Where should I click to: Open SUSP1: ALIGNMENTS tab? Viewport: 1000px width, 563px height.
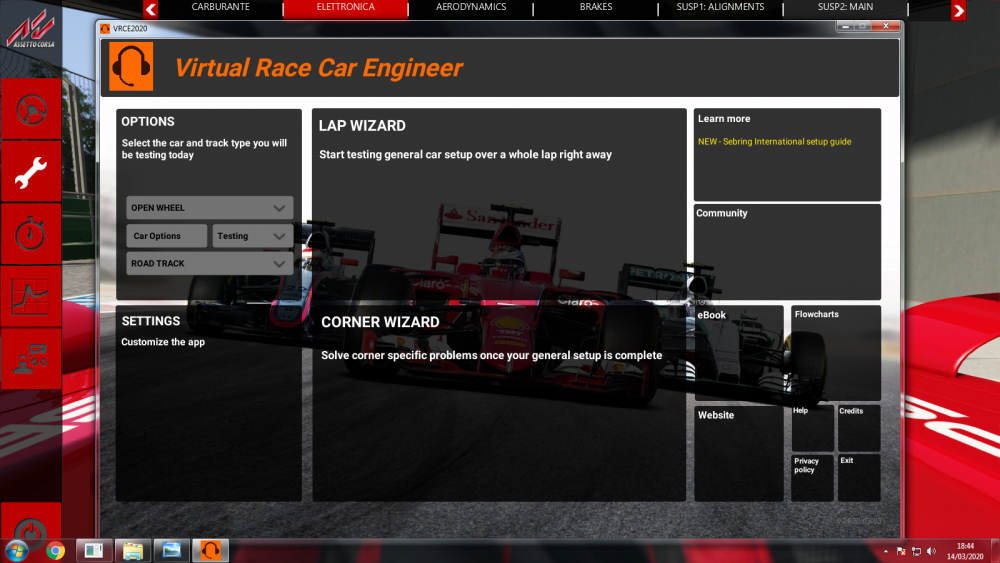click(x=721, y=8)
